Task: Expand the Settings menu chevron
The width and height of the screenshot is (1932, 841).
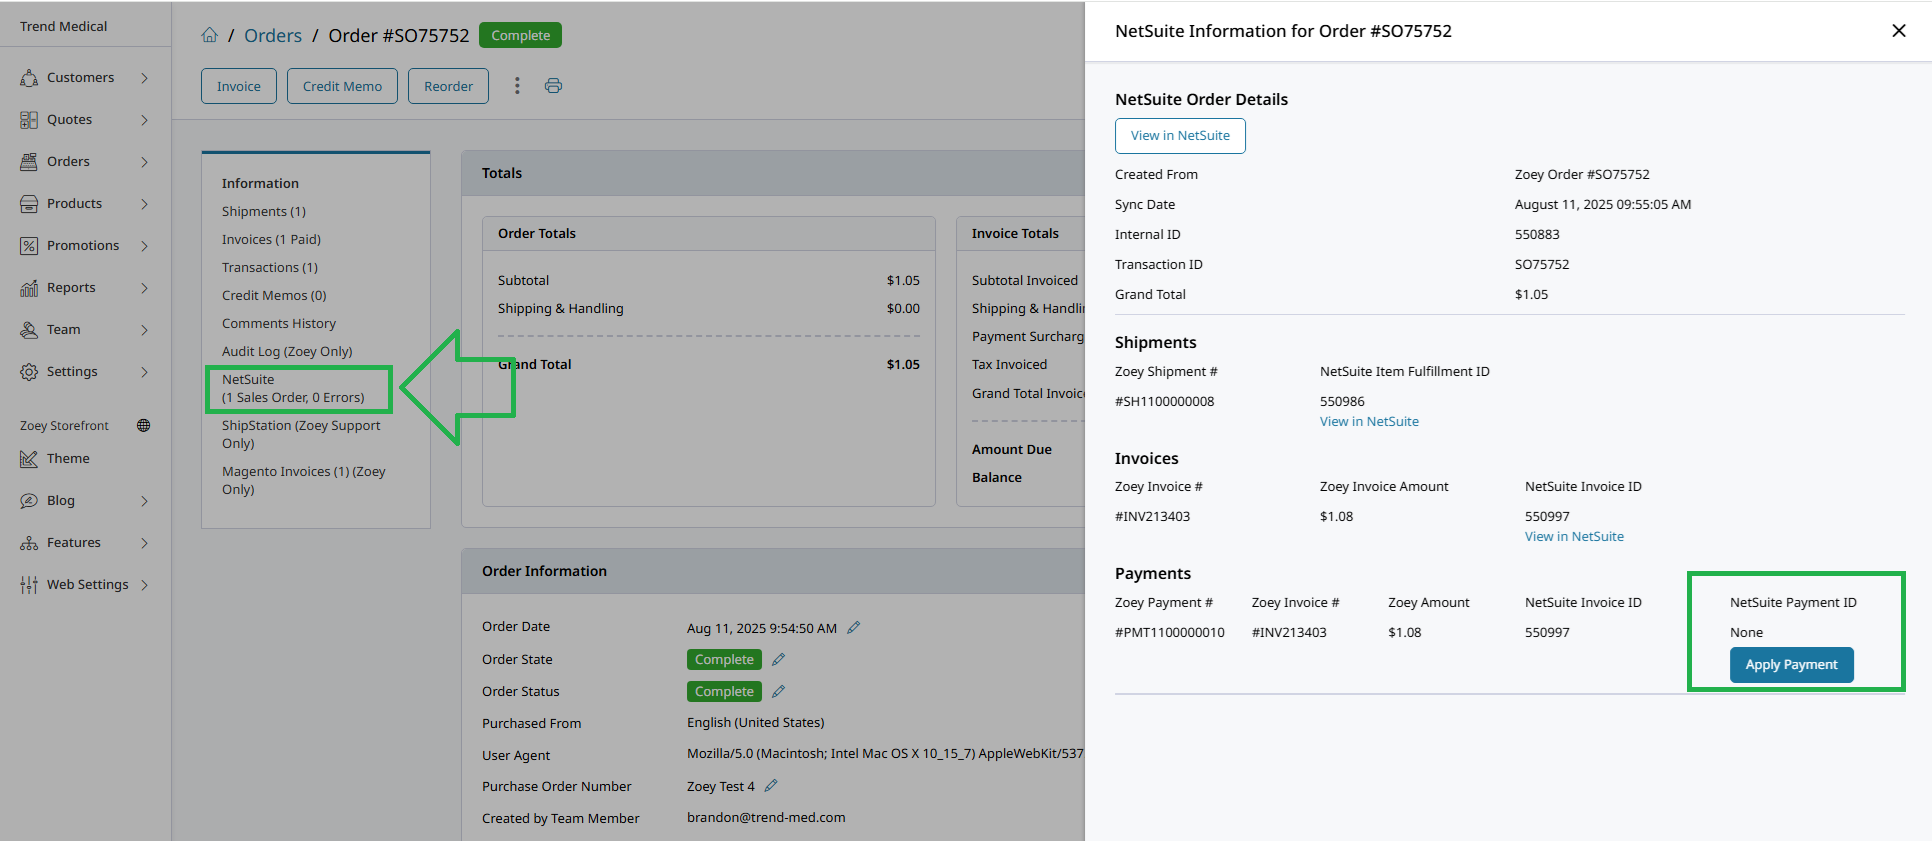Action: tap(145, 372)
